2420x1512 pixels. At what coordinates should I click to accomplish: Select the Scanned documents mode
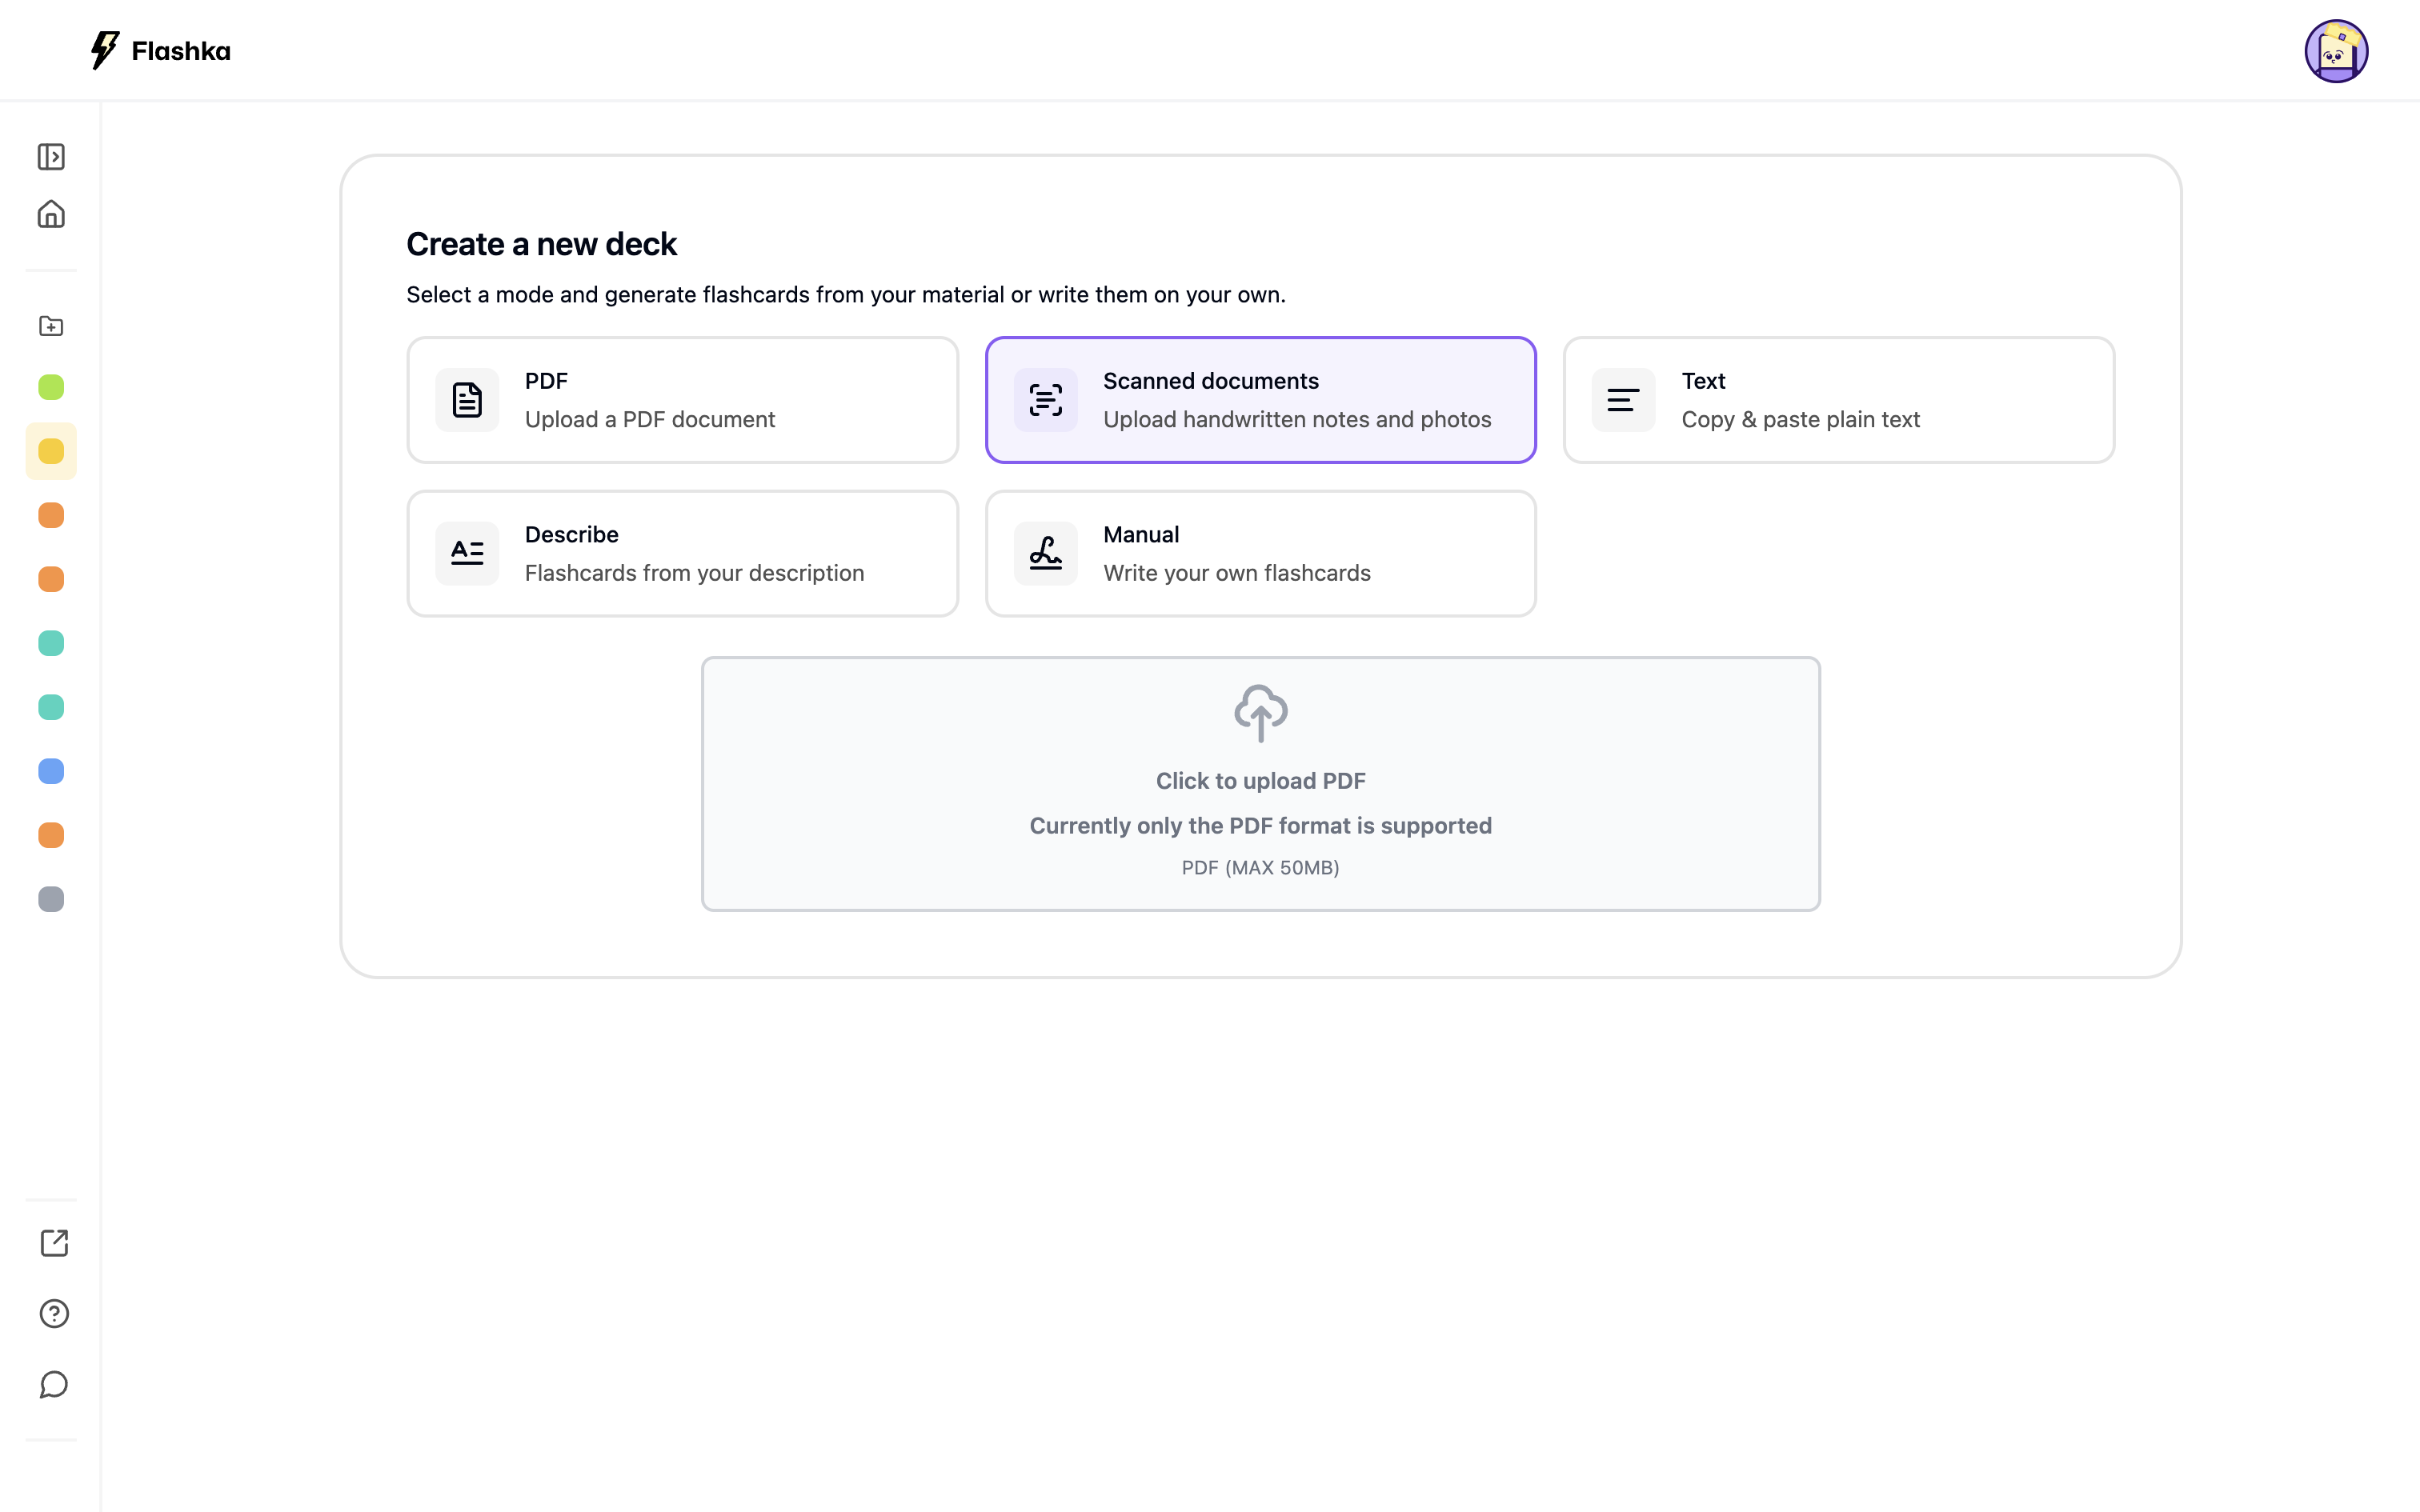[1260, 400]
